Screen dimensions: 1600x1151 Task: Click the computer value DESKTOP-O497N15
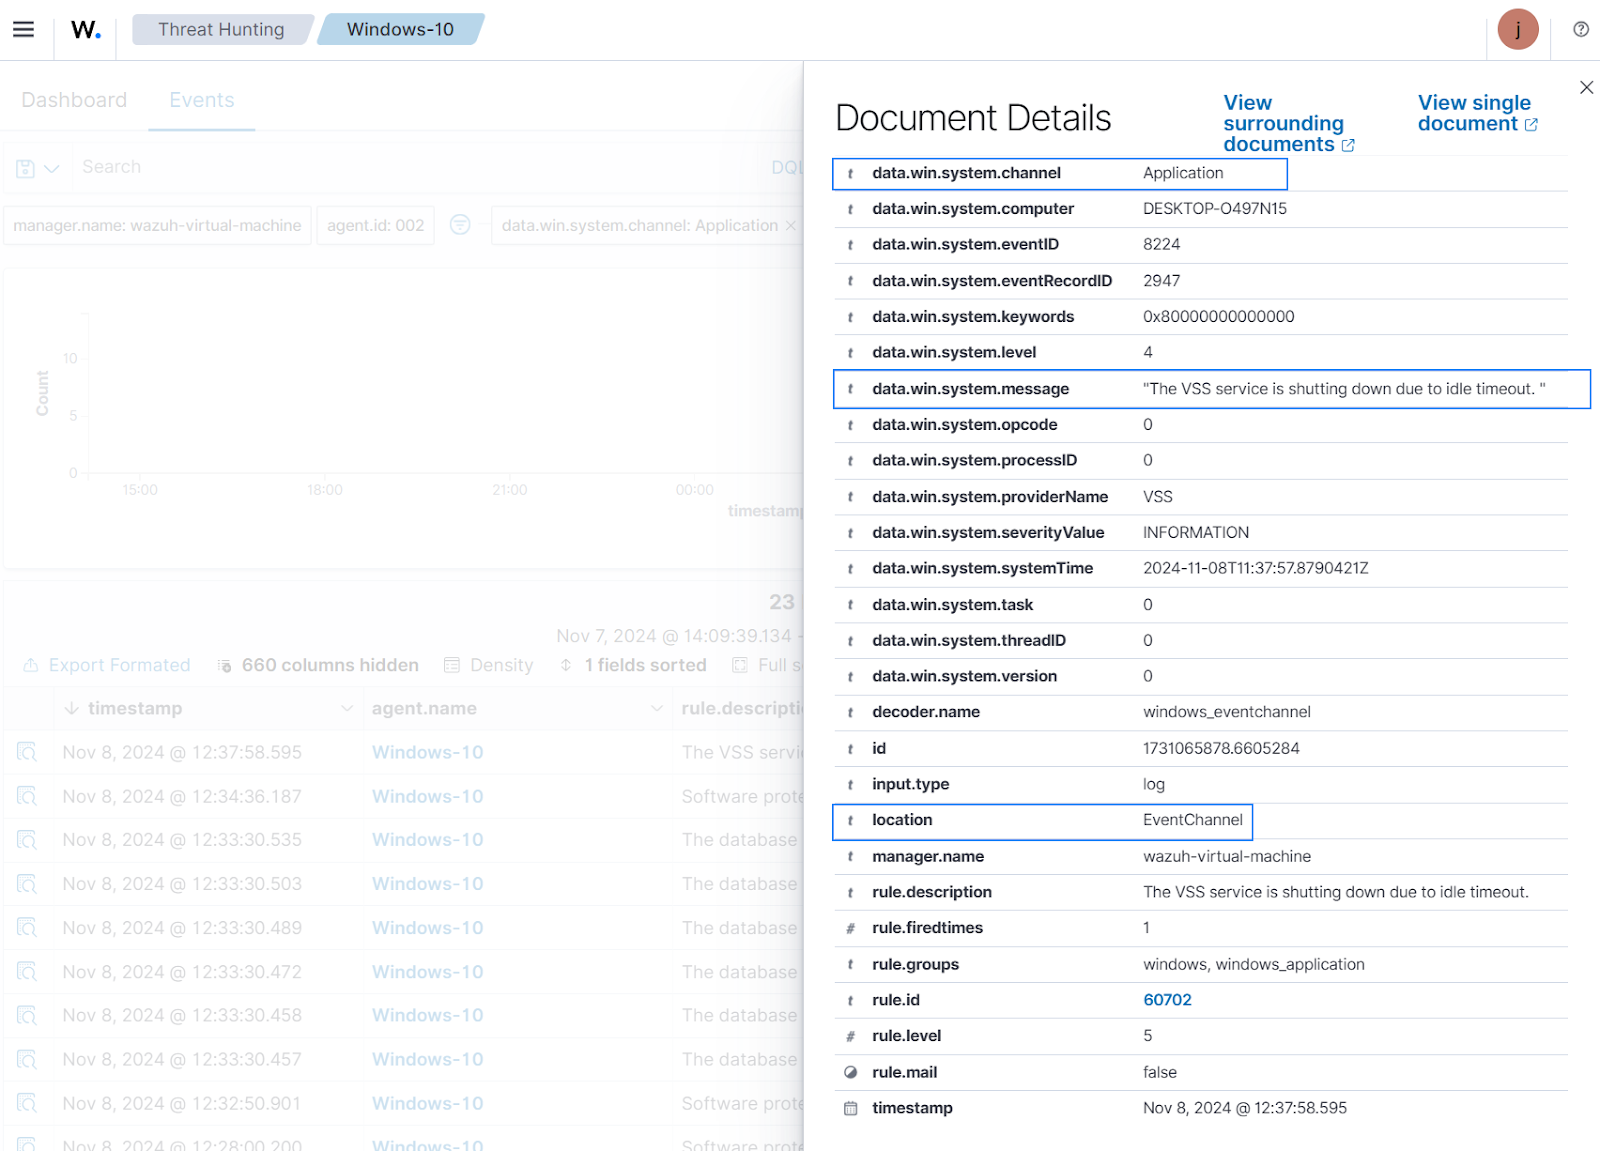pos(1214,208)
